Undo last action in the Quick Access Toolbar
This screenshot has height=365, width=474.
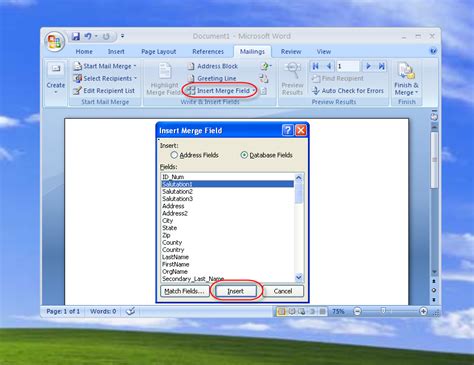[x=88, y=36]
